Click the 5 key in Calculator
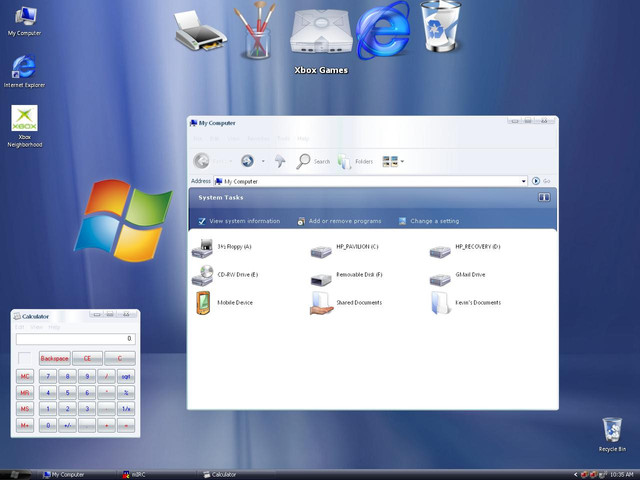 click(x=67, y=393)
